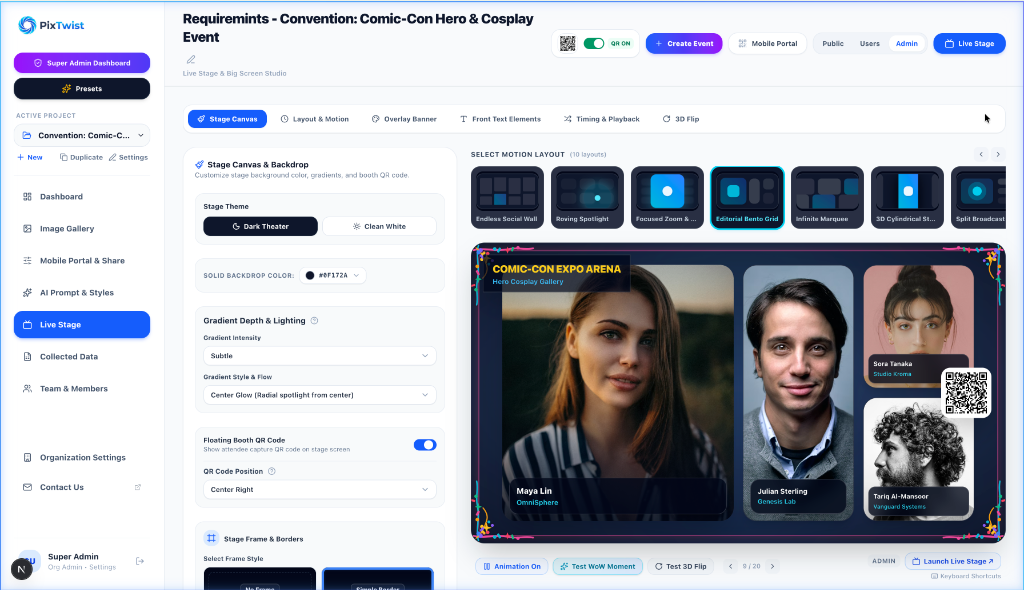Screen dimensions: 1024x590
Task: Toggle the QR ON switch
Action: tap(594, 44)
